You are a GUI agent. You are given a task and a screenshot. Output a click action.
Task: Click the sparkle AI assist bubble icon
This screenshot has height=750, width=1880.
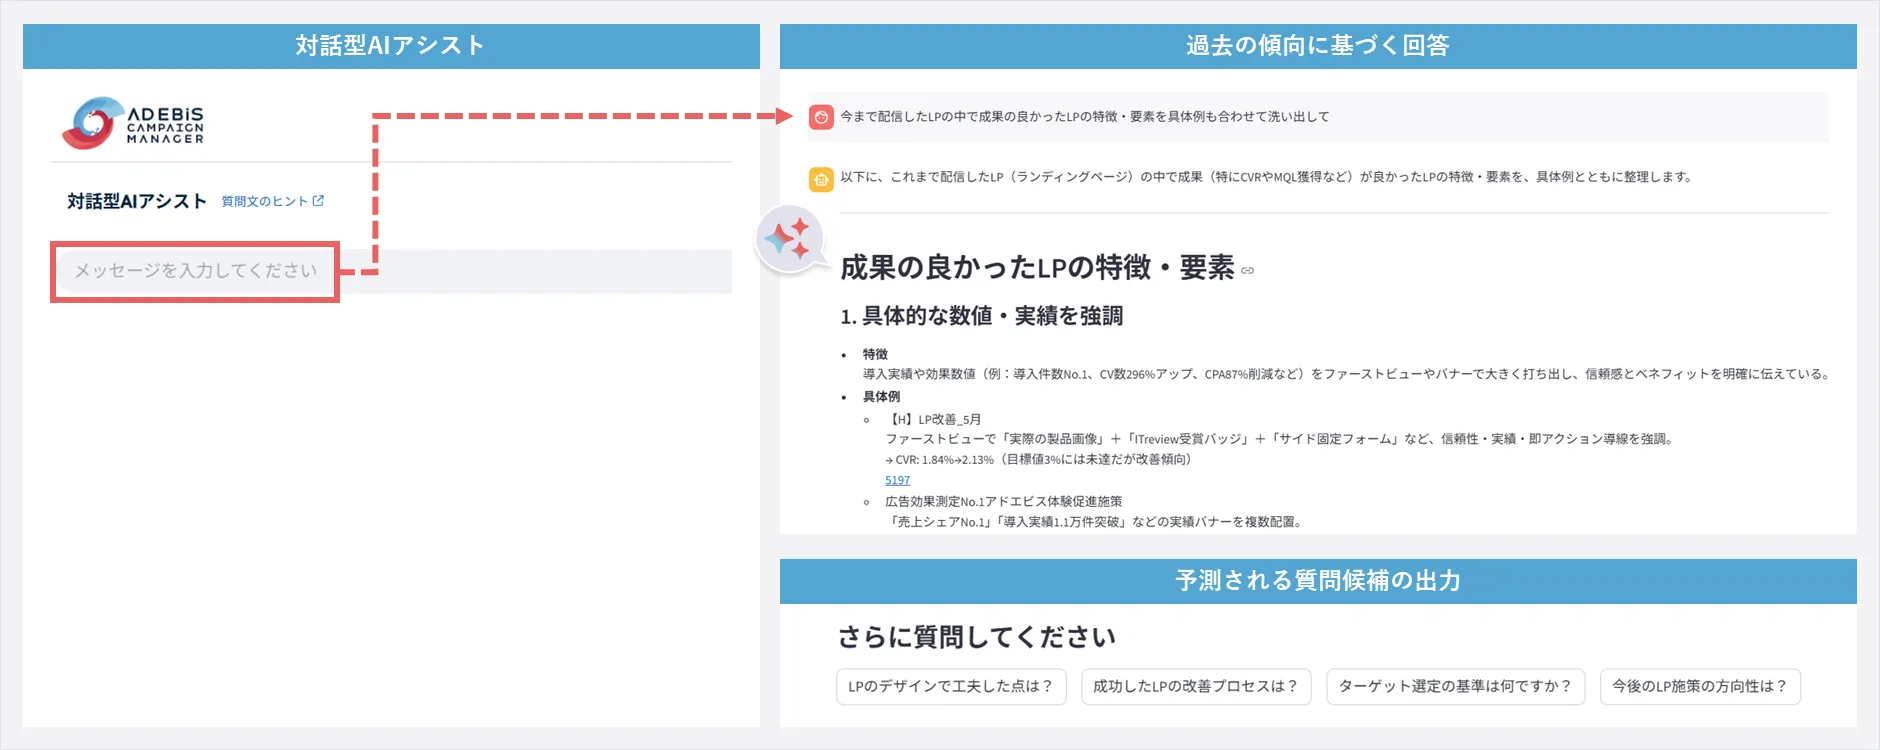pos(789,239)
